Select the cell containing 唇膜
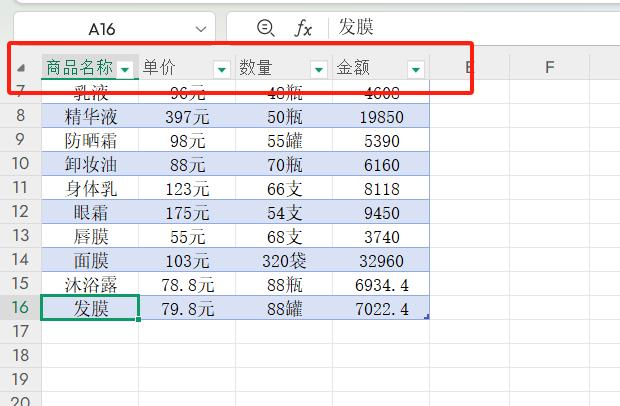The height and width of the screenshot is (406, 620). (x=90, y=236)
